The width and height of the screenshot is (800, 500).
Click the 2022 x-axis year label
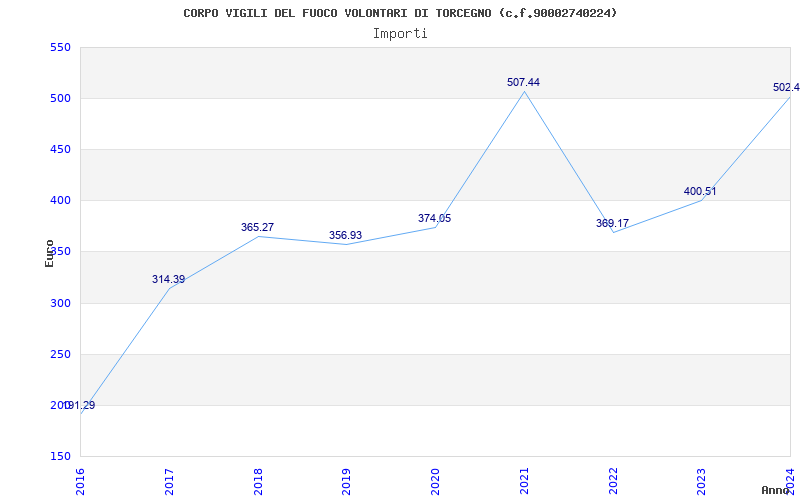pyautogui.click(x=613, y=482)
